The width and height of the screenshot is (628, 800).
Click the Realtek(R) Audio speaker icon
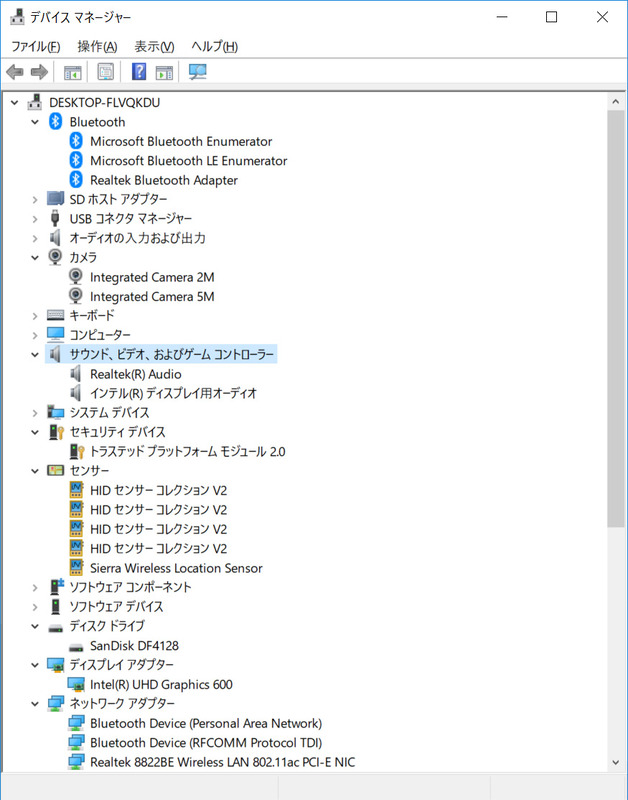76,374
